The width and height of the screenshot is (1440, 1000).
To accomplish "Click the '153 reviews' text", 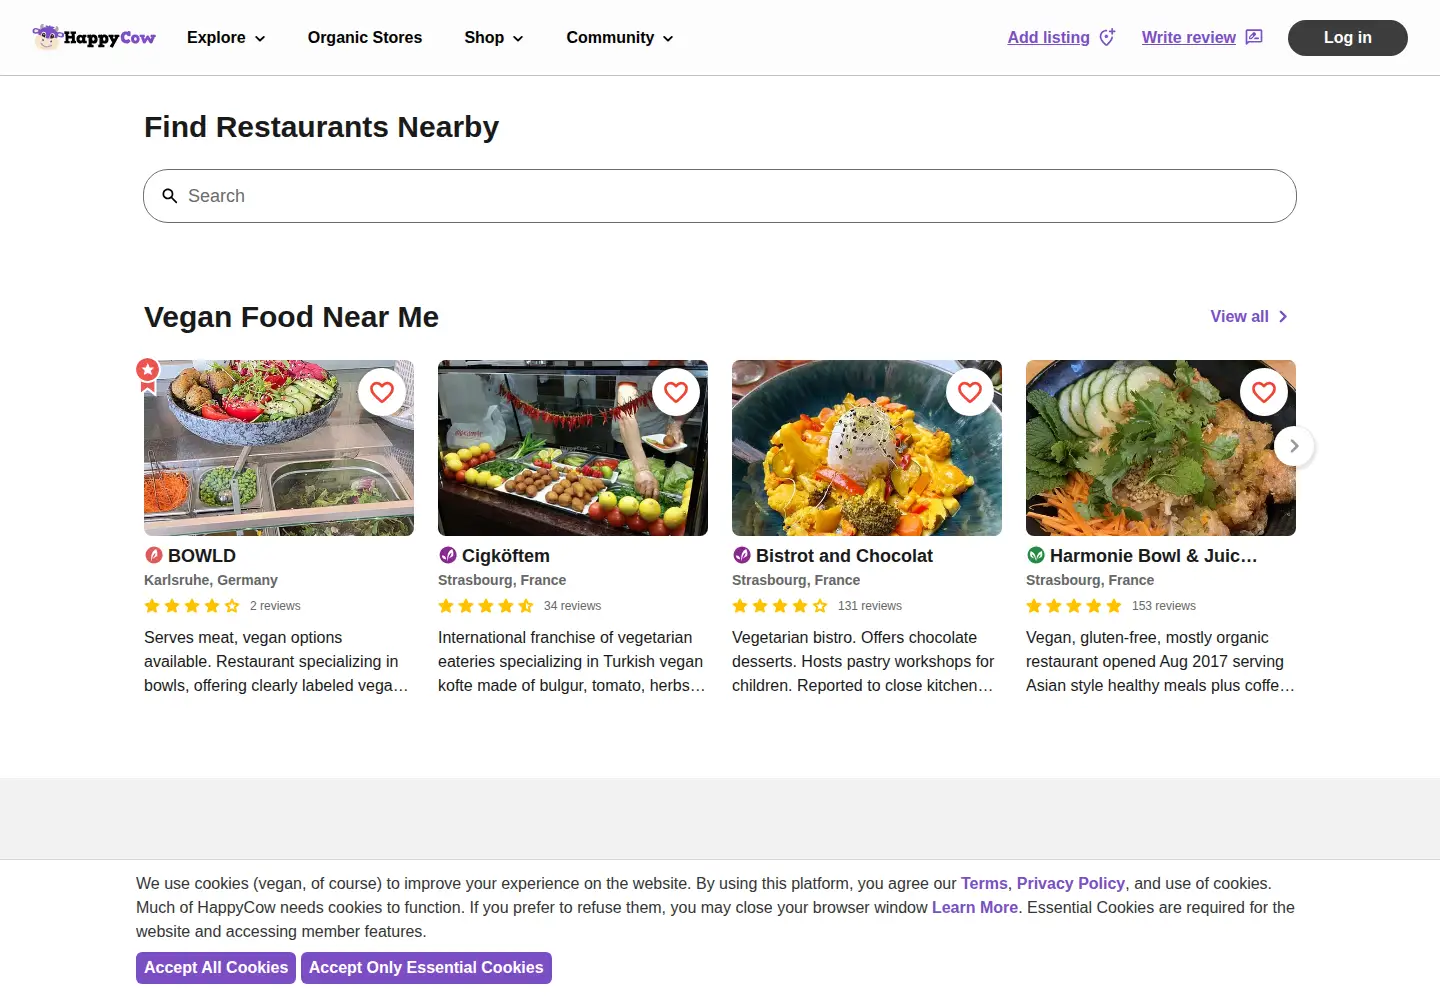I will 1164,606.
